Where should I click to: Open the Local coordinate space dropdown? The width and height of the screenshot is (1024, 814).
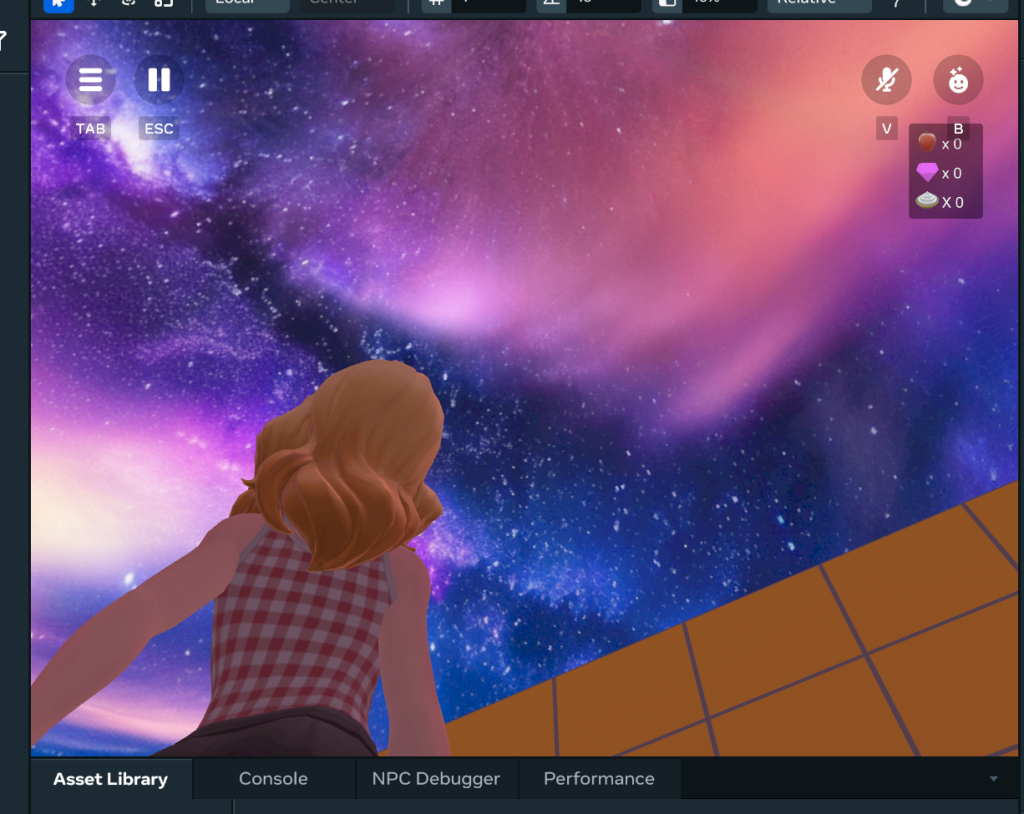(x=246, y=4)
